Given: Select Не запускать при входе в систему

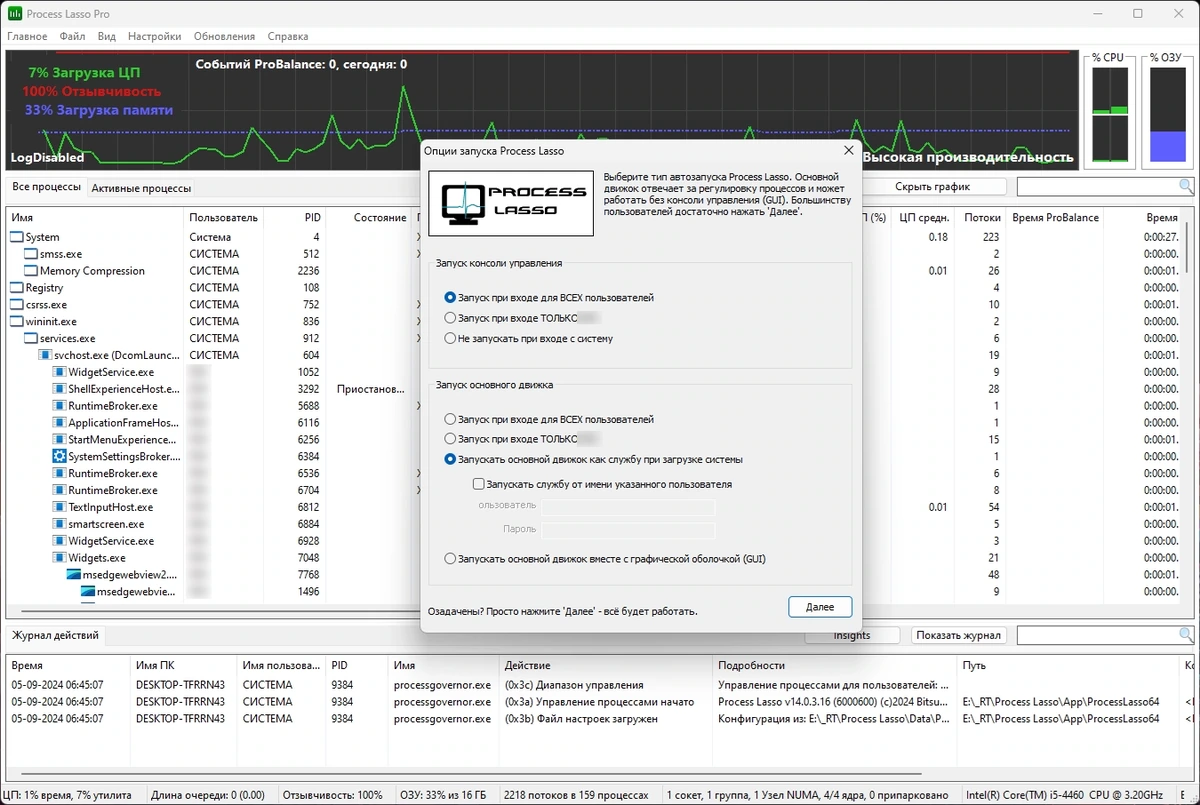Looking at the screenshot, I should pyautogui.click(x=528, y=338).
